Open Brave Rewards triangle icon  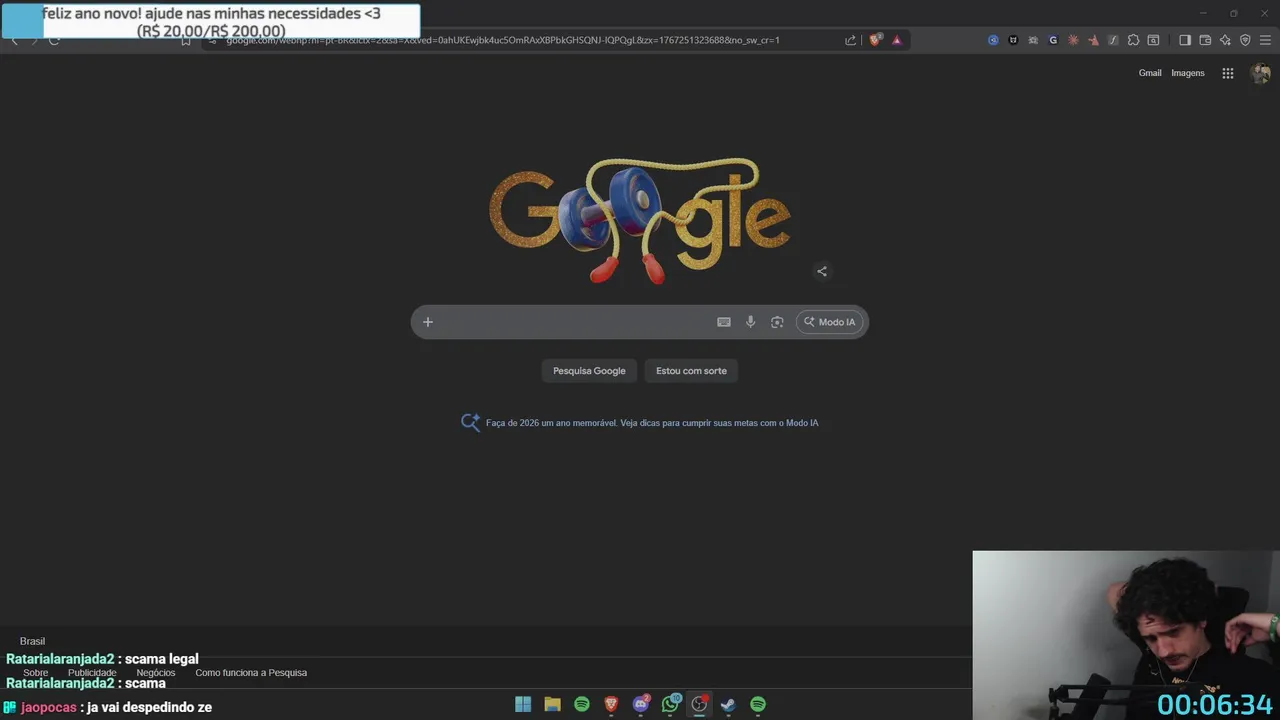897,40
